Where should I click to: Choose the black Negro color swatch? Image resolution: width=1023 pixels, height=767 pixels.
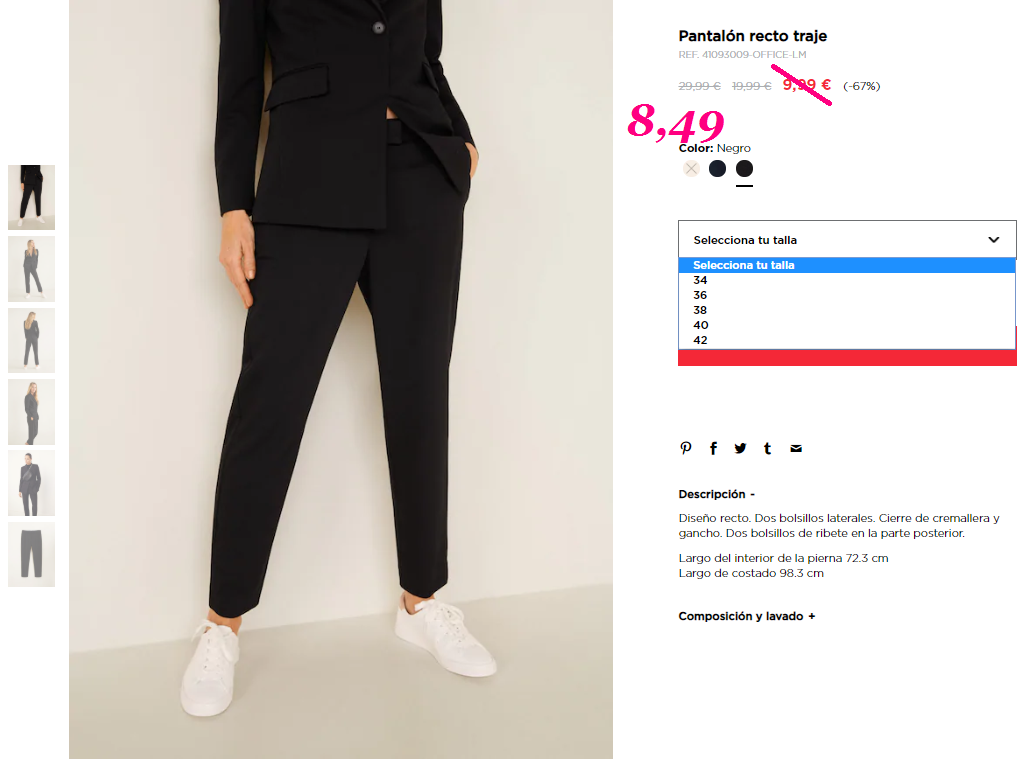pyautogui.click(x=744, y=169)
